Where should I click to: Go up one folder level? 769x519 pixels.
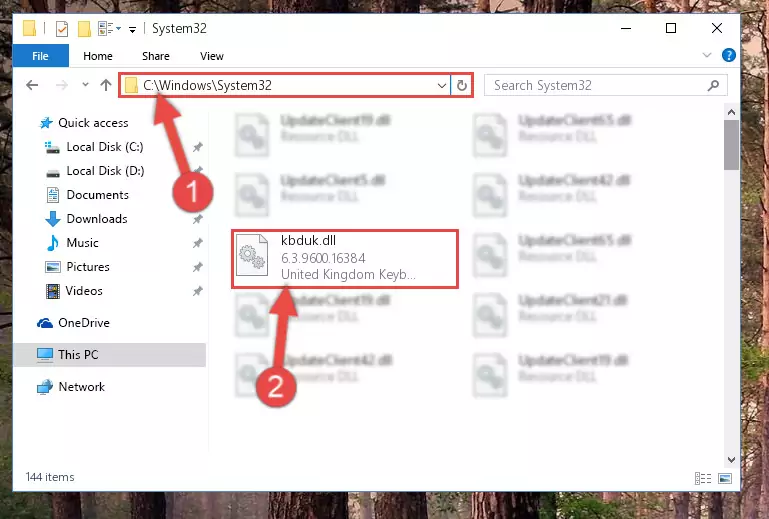105,85
